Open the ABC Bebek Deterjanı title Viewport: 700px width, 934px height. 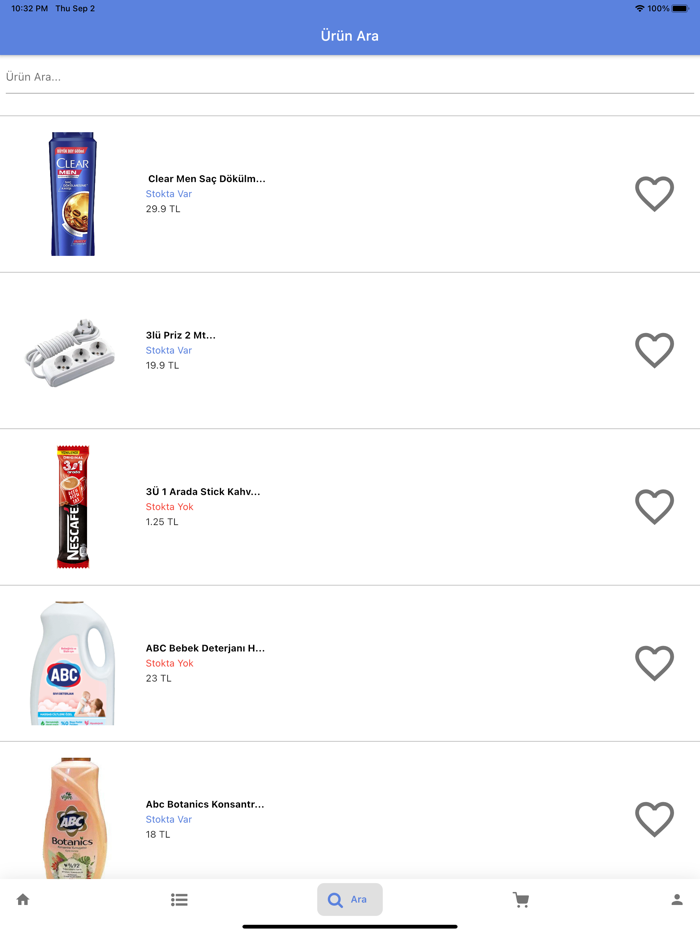tap(205, 648)
